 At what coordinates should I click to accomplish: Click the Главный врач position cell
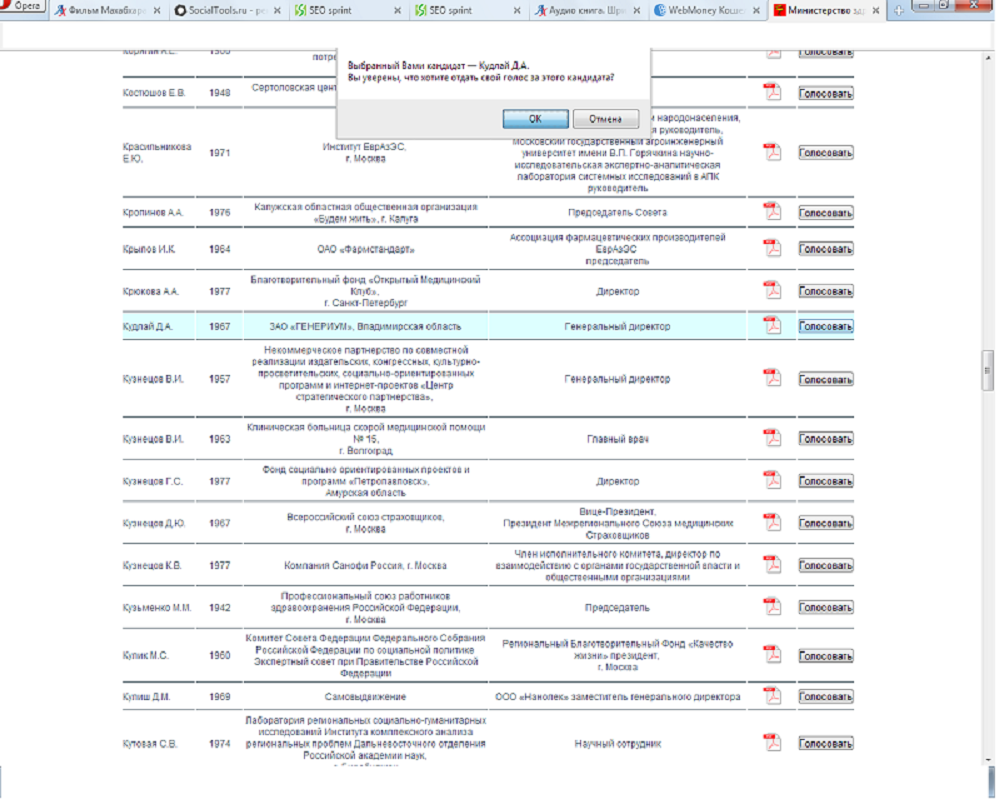pyautogui.click(x=617, y=439)
